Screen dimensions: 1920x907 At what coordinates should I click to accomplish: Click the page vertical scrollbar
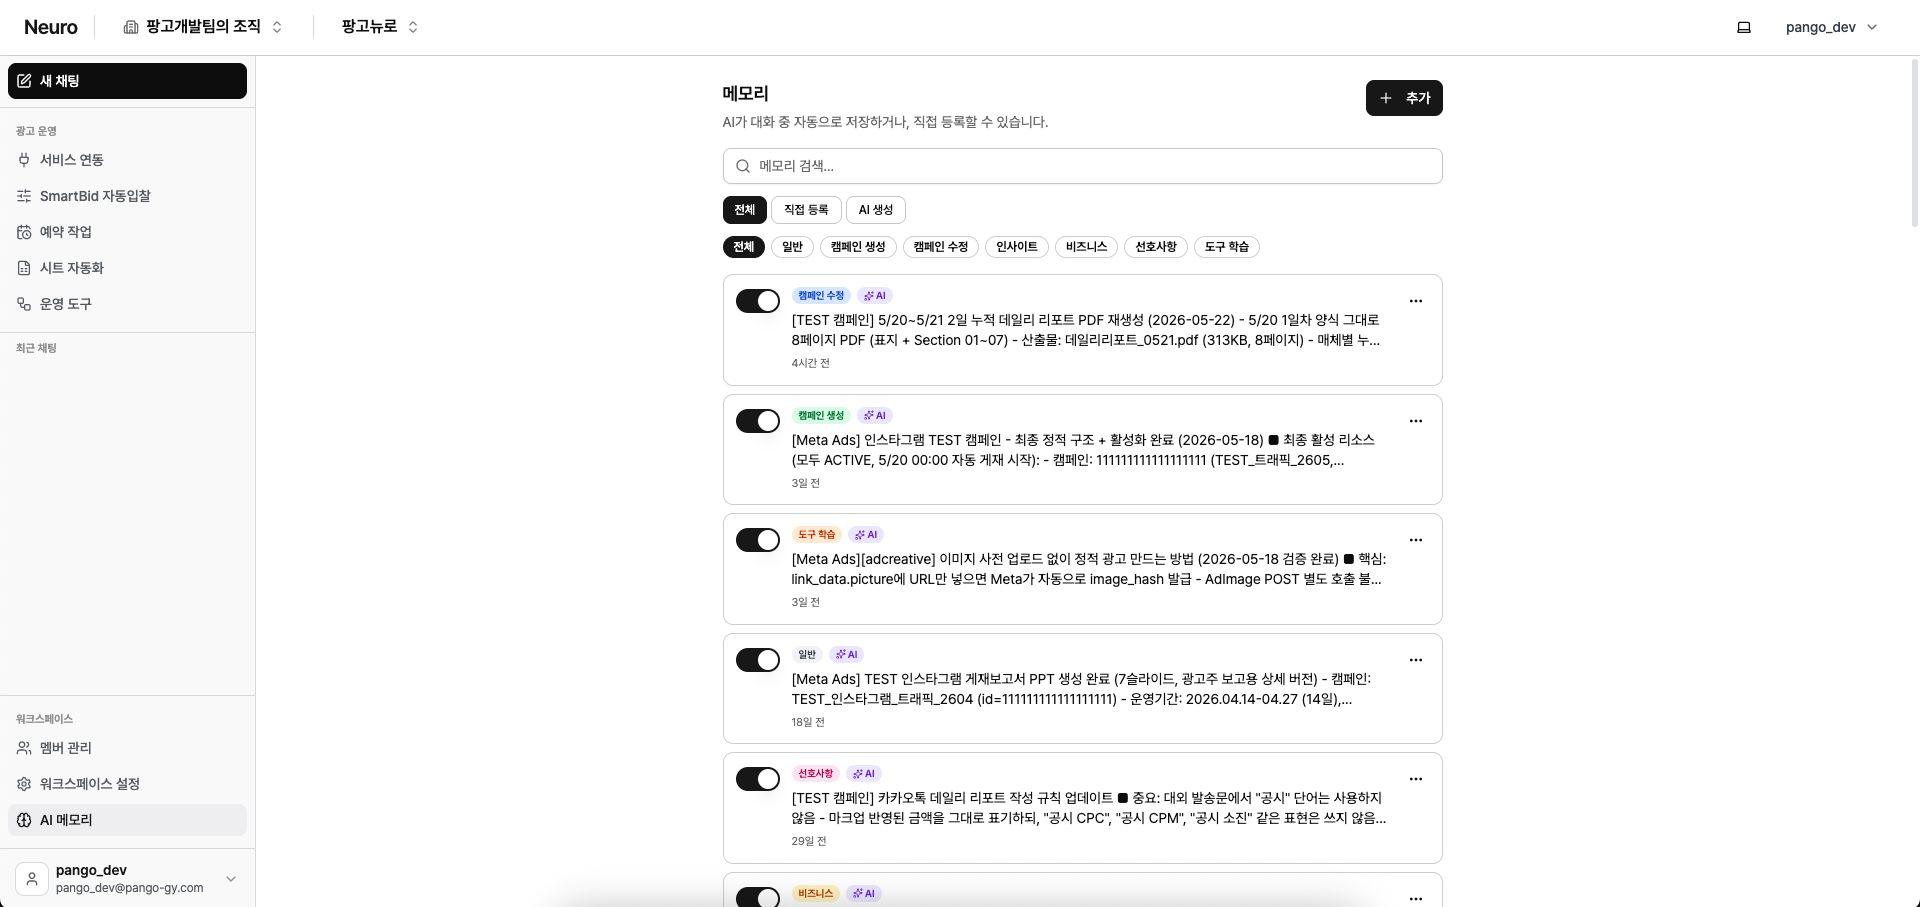[1915, 143]
